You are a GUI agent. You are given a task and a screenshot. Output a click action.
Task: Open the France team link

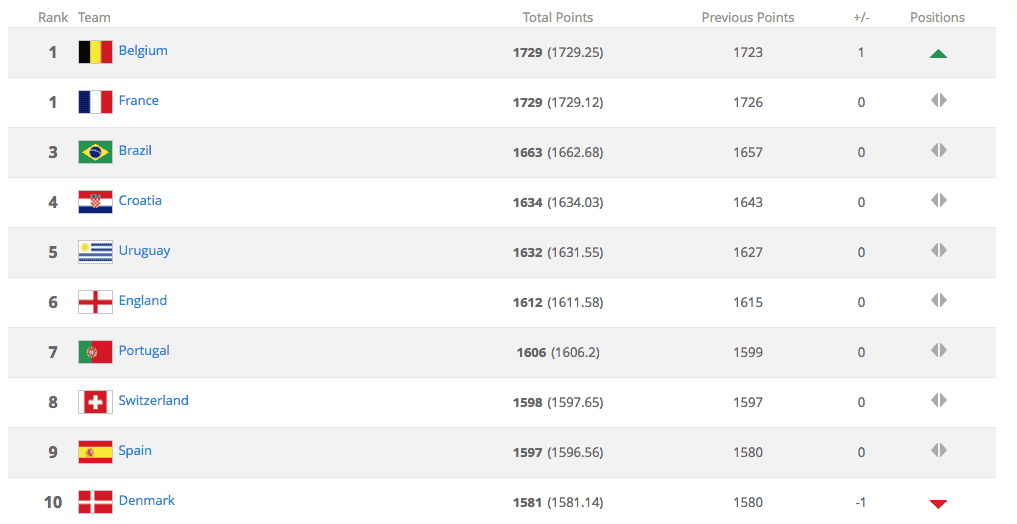click(138, 101)
